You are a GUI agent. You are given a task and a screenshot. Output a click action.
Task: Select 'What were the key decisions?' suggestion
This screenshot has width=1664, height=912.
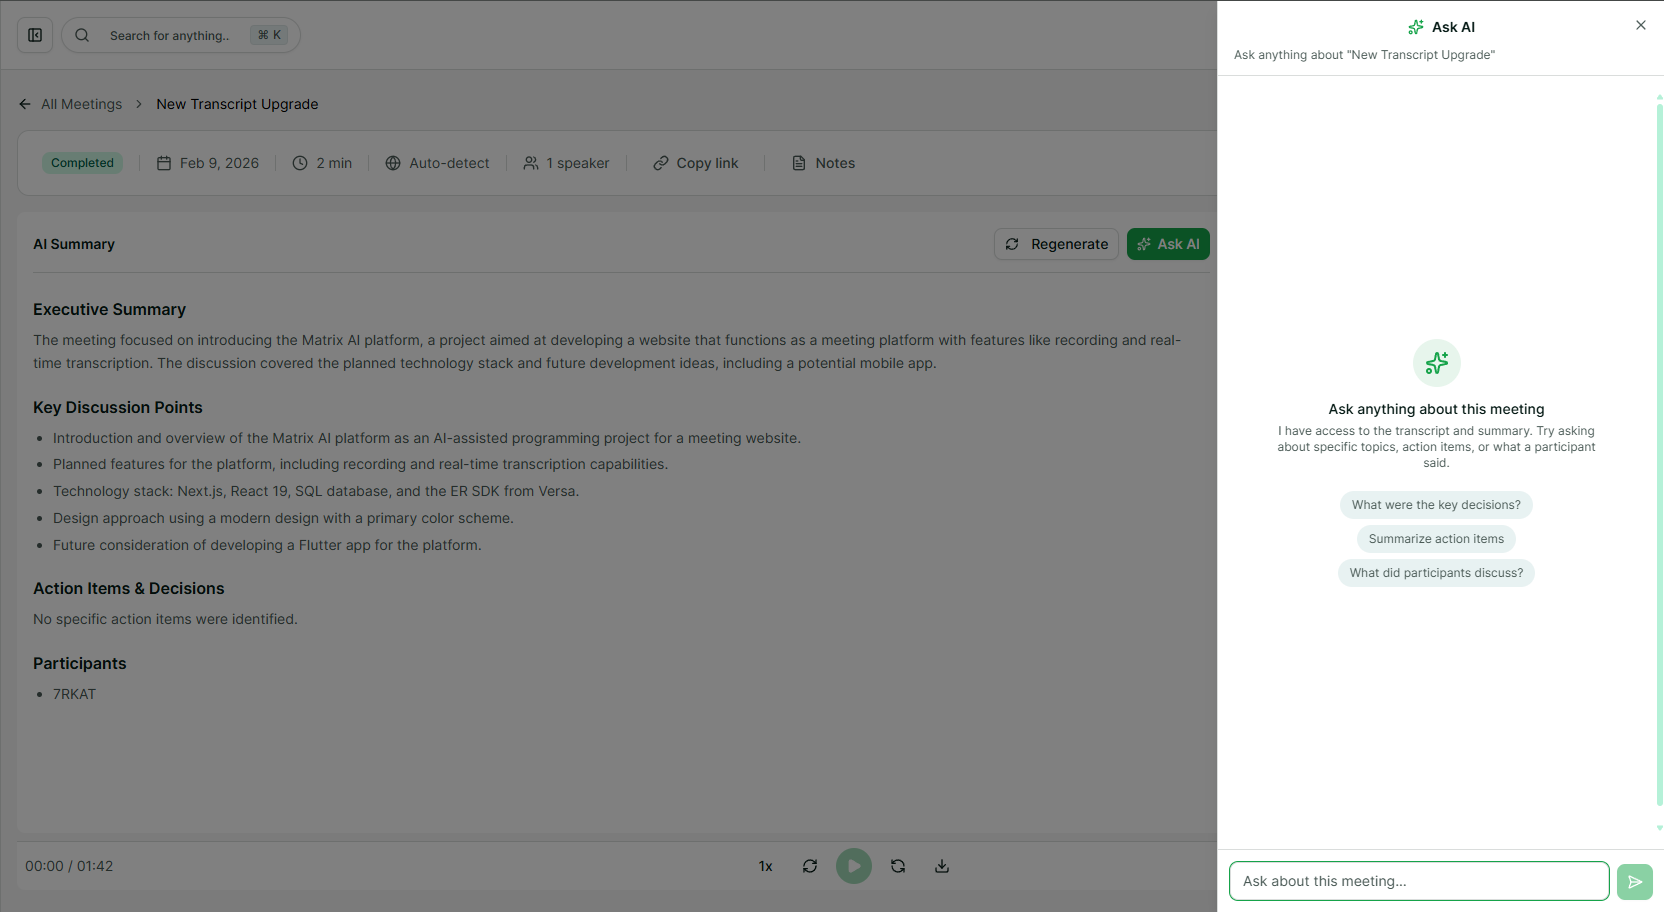[1436, 505]
